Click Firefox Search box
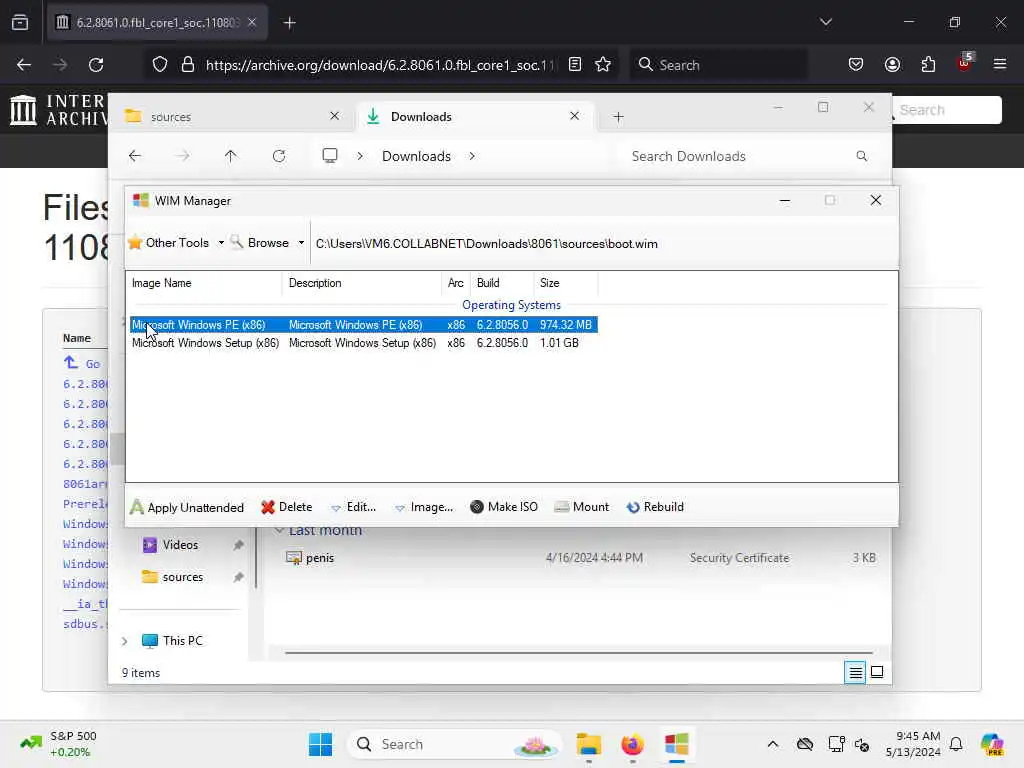The image size is (1024, 768). [x=718, y=65]
